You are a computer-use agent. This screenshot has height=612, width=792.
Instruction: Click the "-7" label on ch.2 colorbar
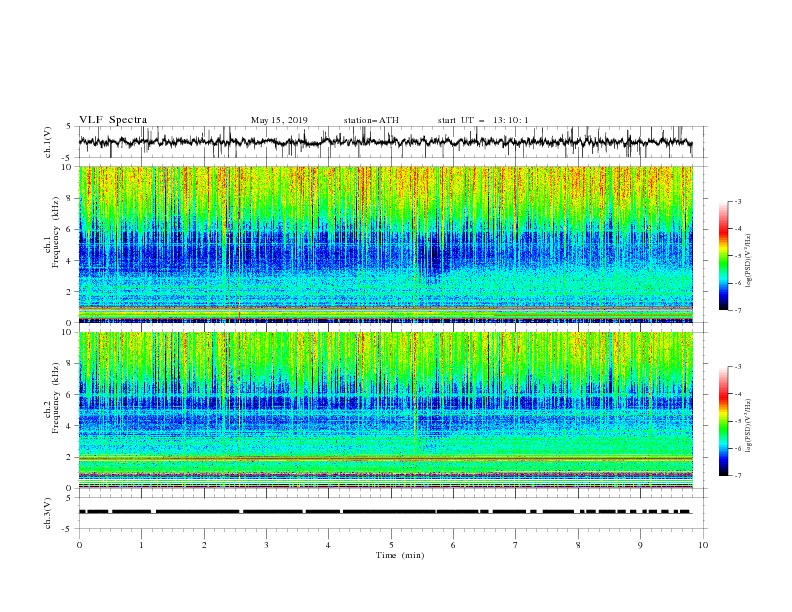click(737, 476)
